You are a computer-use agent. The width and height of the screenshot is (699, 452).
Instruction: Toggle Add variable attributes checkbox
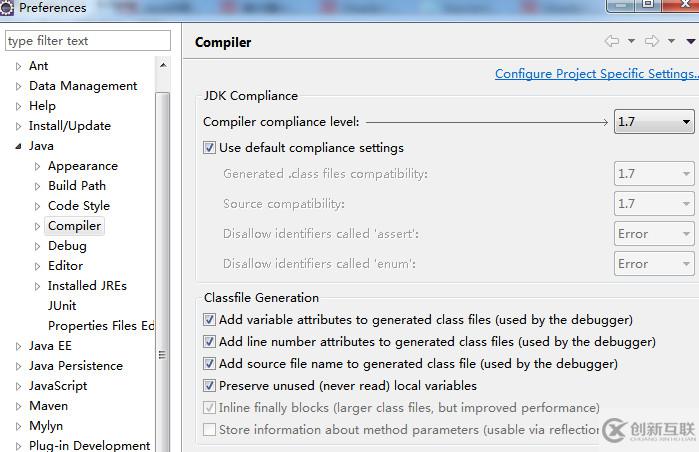tap(209, 320)
